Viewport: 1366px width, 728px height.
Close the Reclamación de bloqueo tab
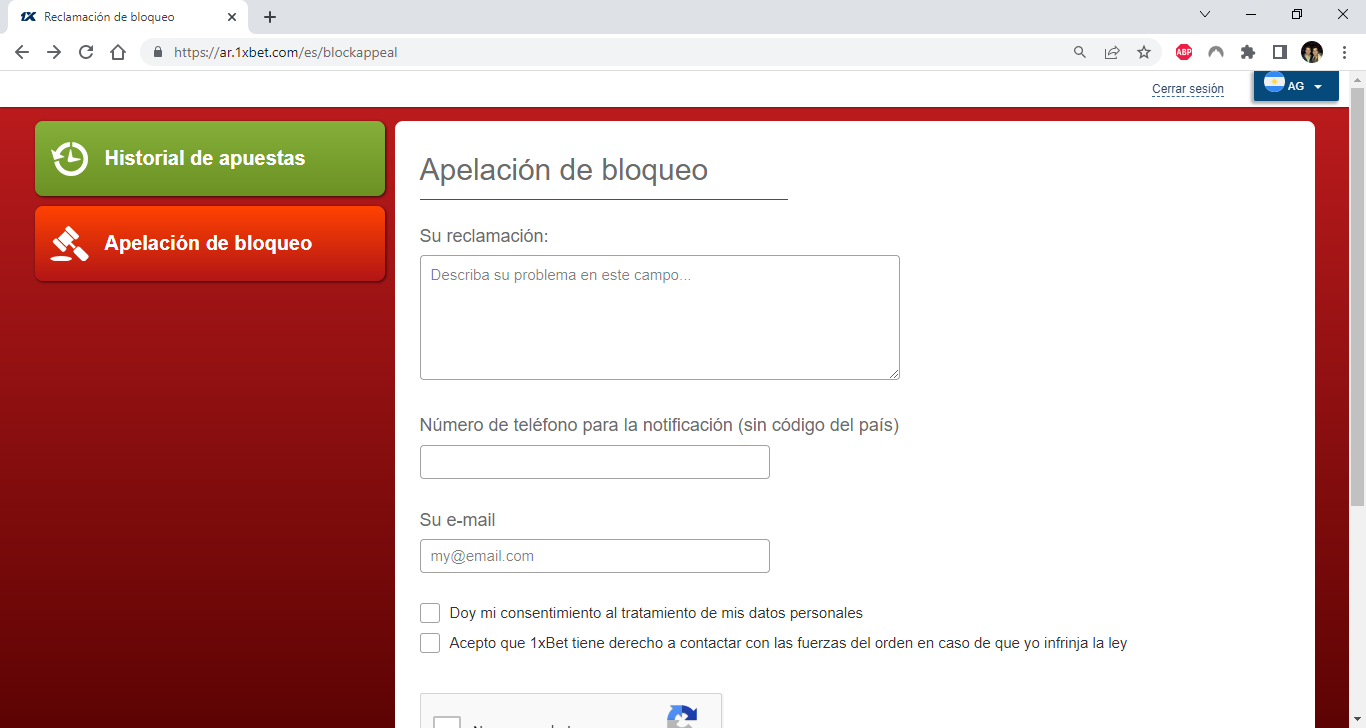[232, 17]
